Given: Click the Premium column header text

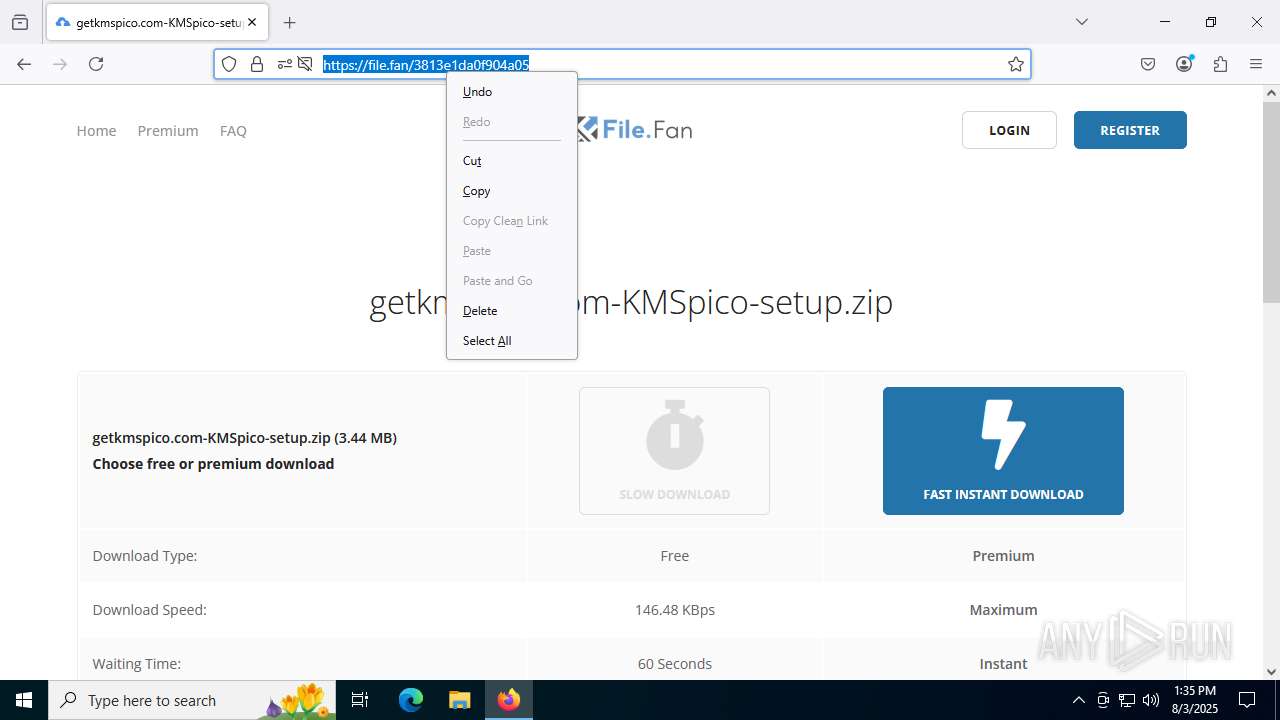Looking at the screenshot, I should [x=1003, y=555].
